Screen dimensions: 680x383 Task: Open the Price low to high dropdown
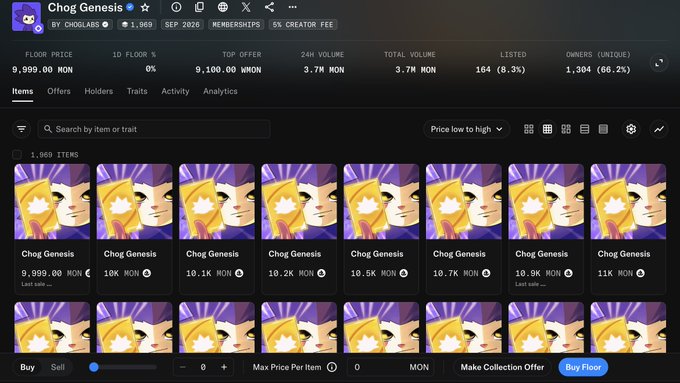coord(467,129)
